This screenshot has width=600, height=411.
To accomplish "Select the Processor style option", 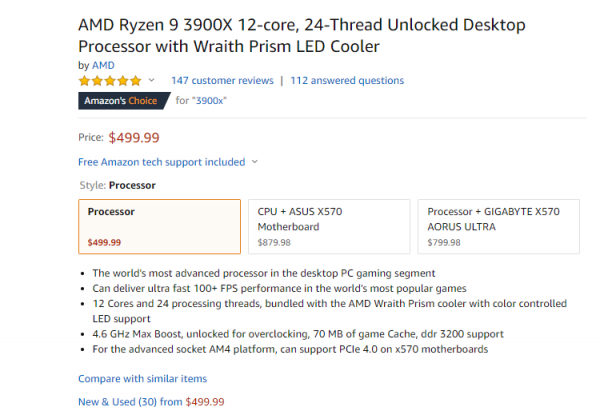I will [159, 226].
